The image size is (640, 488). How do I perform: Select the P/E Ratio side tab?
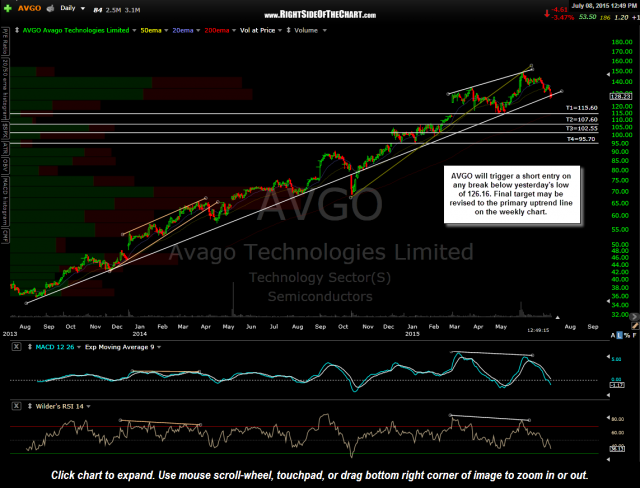tap(5, 42)
